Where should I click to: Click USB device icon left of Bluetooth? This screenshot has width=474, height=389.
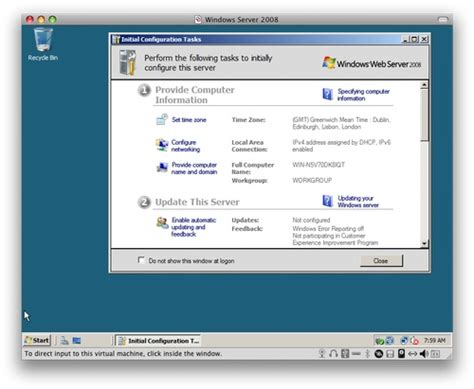coord(356,353)
